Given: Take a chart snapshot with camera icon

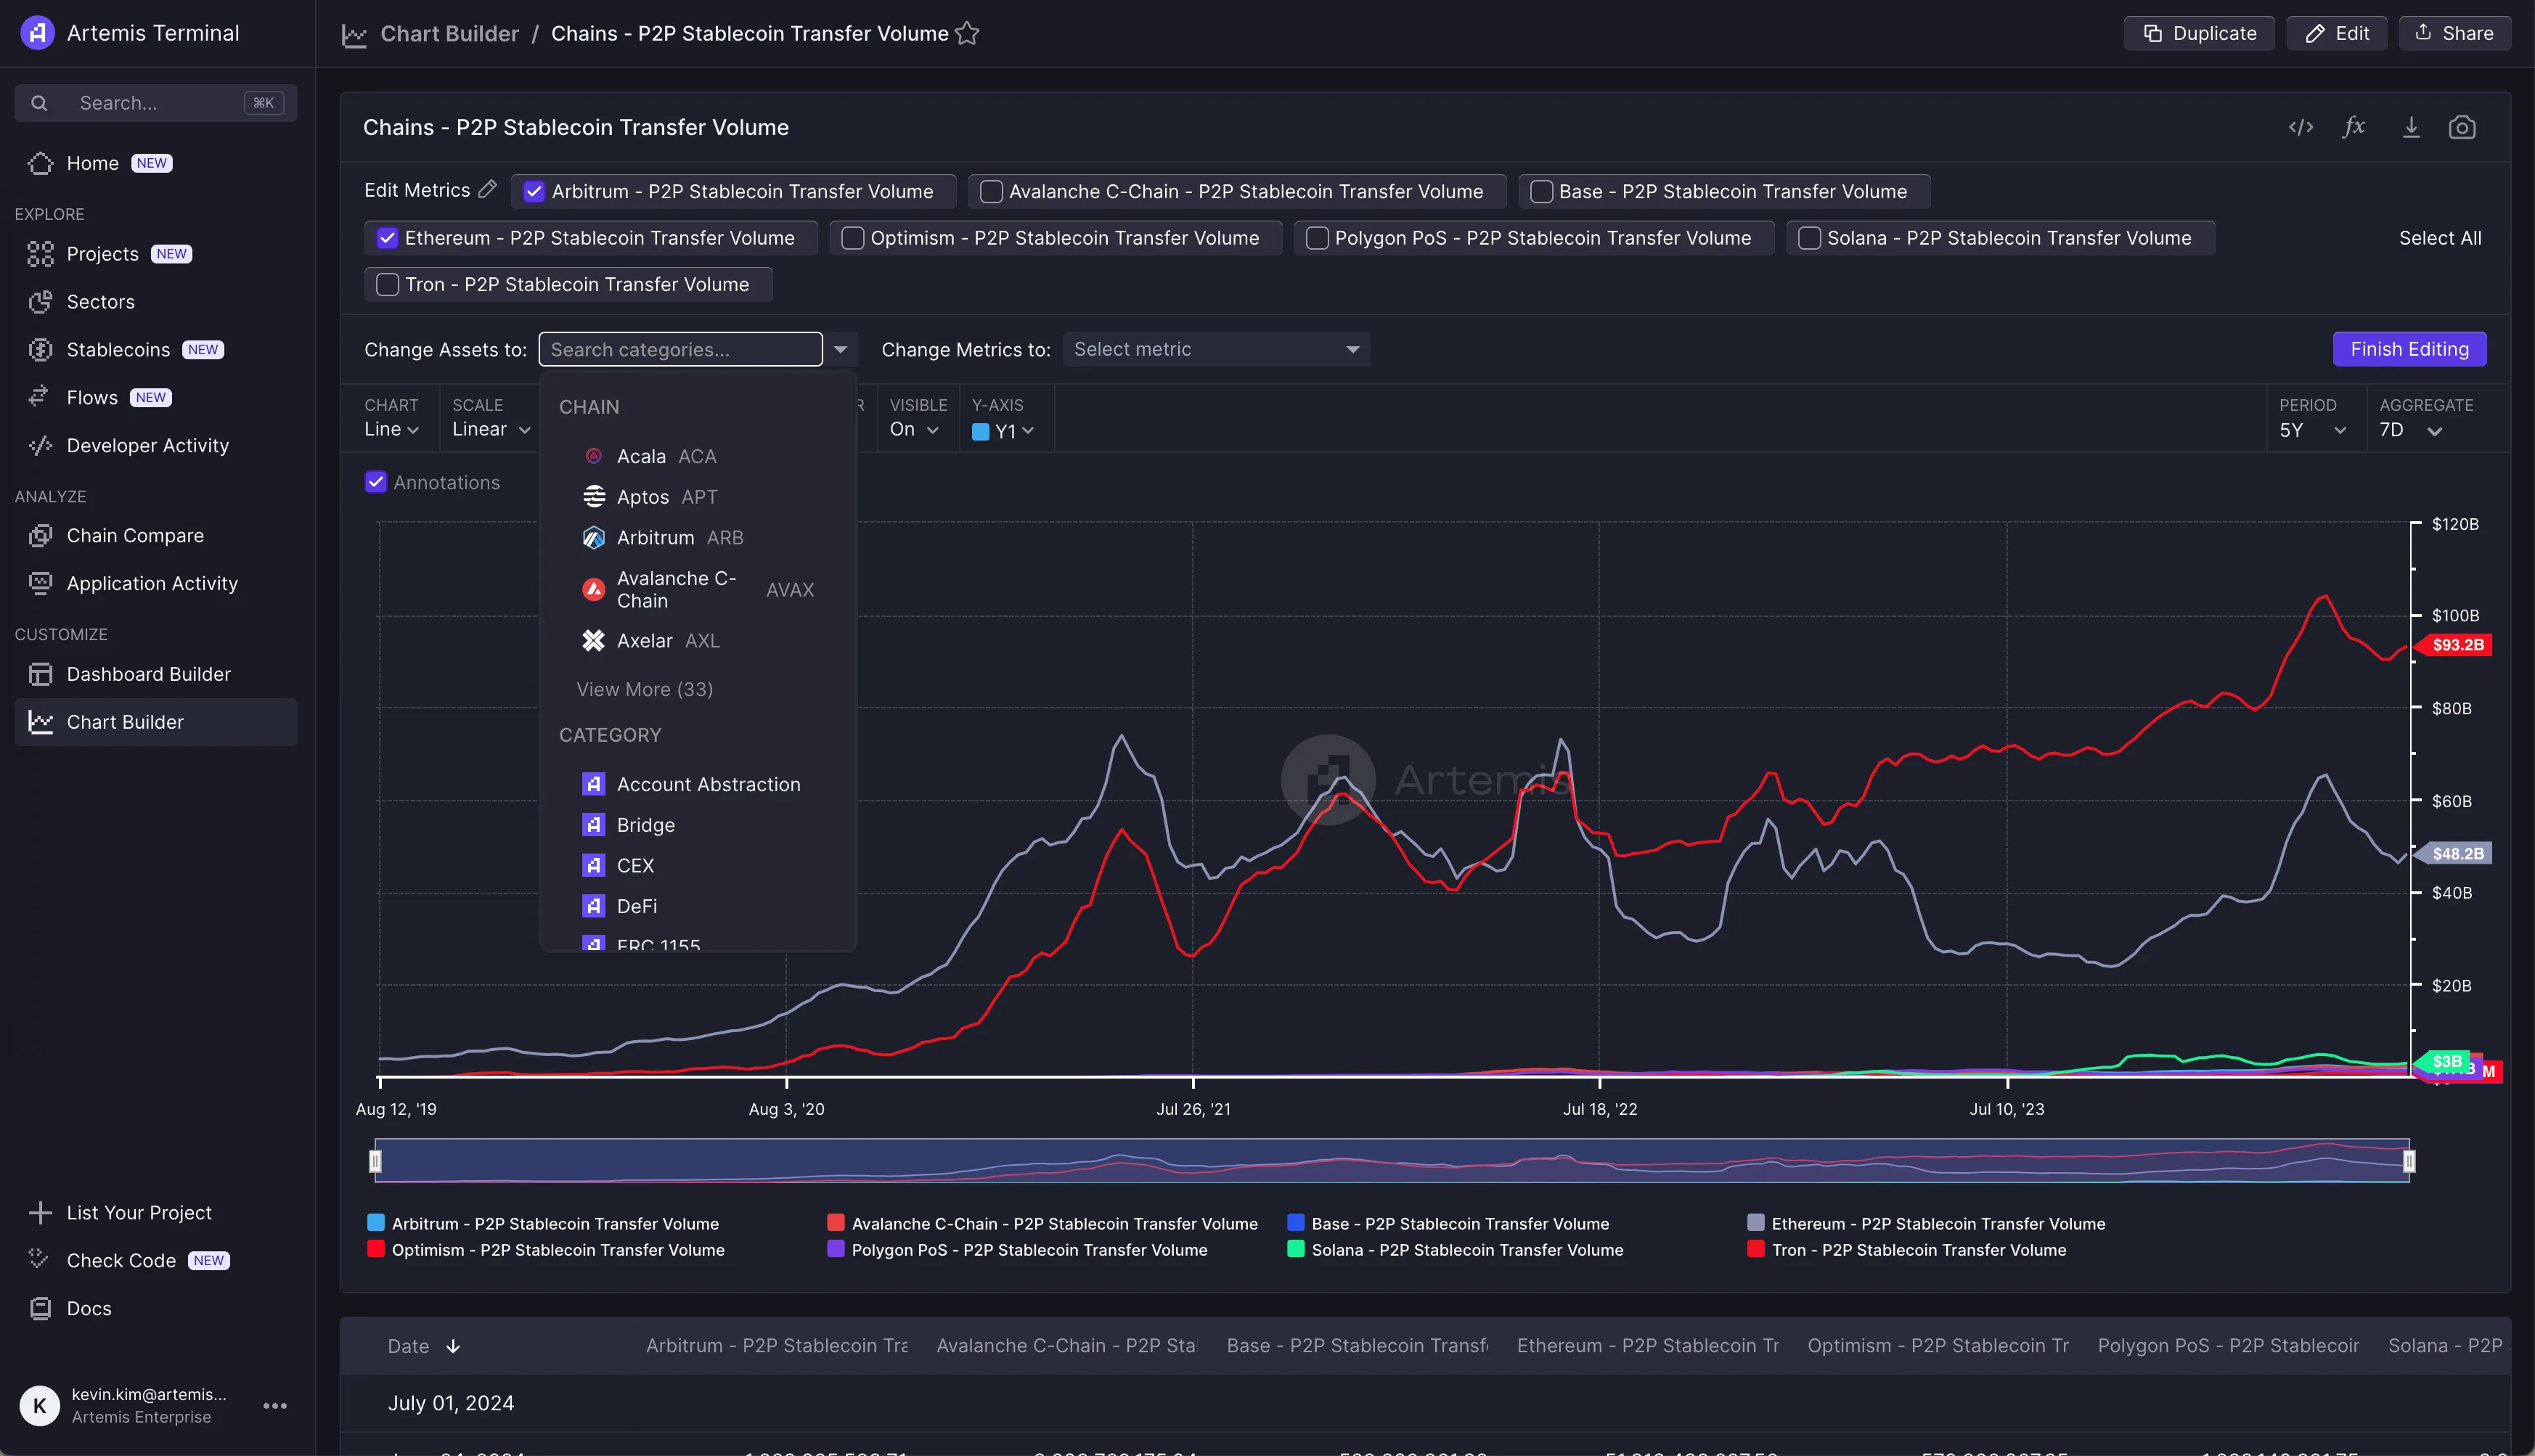Looking at the screenshot, I should click(x=2462, y=127).
